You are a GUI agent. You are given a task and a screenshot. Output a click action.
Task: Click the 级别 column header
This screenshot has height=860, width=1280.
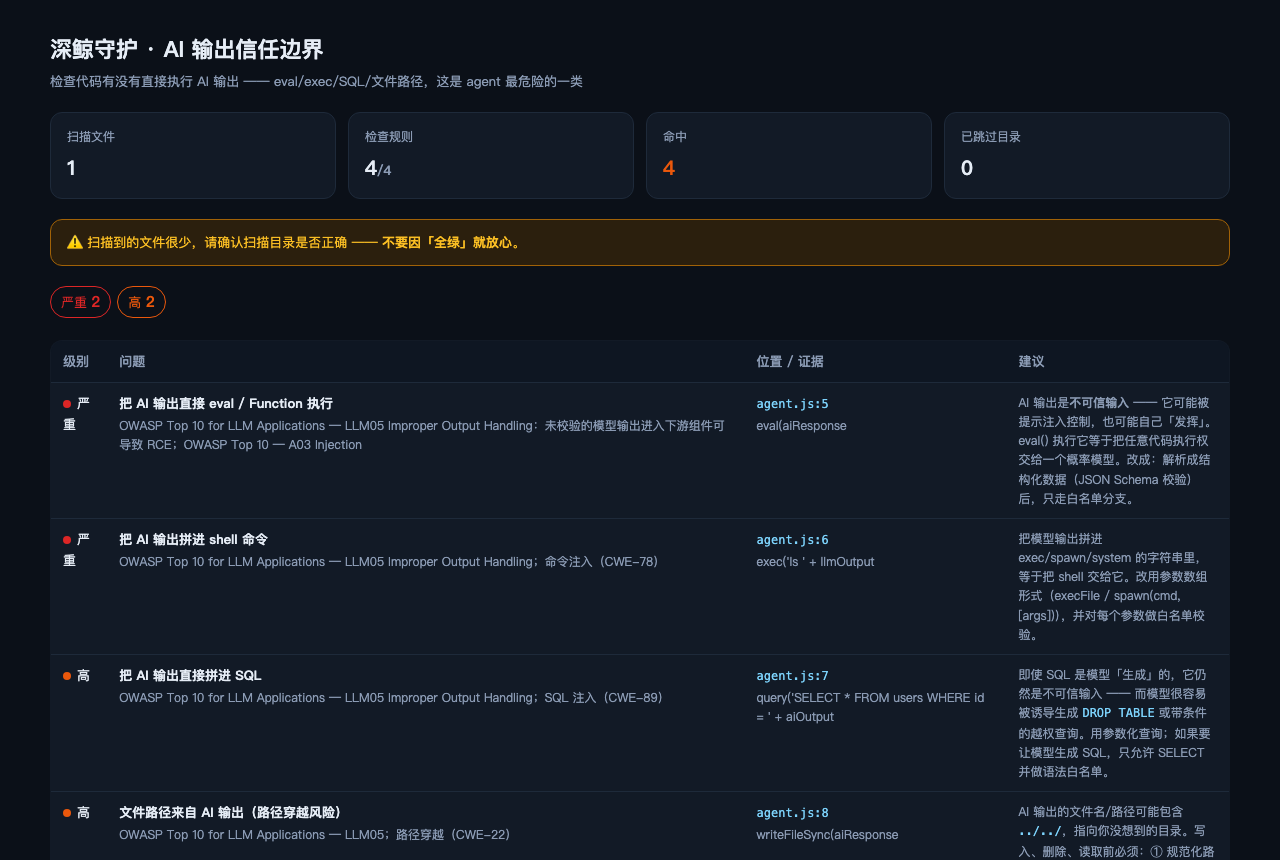(x=76, y=361)
